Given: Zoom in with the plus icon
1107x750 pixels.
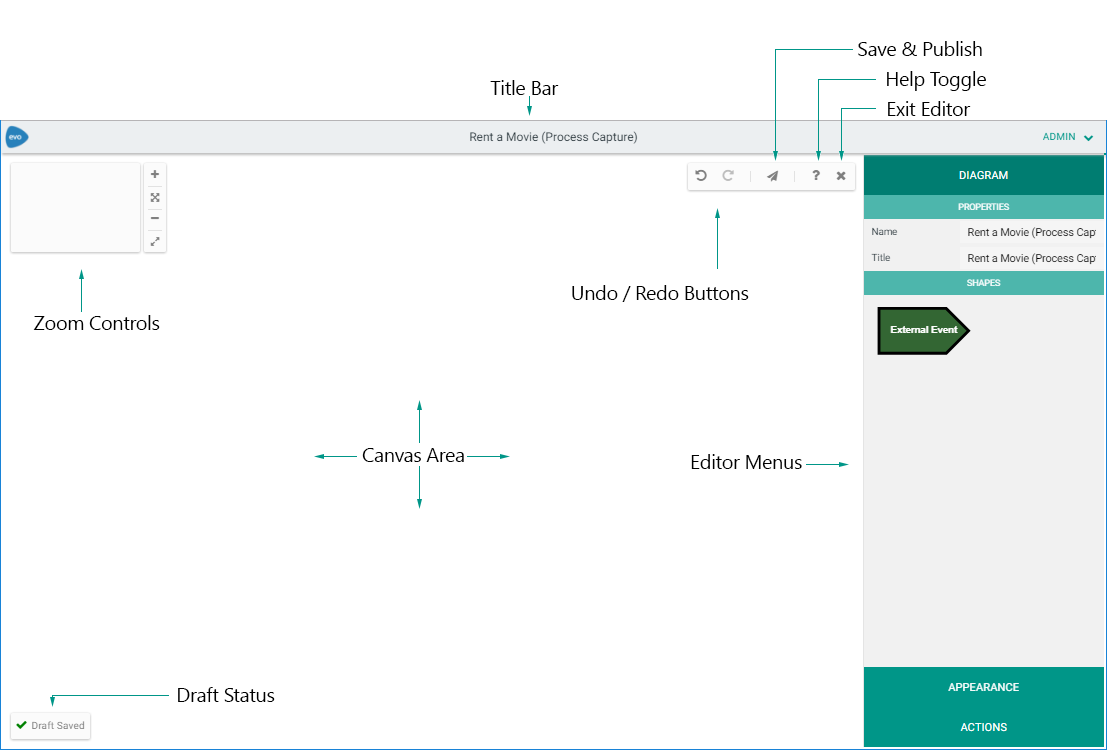Looking at the screenshot, I should click(155, 174).
